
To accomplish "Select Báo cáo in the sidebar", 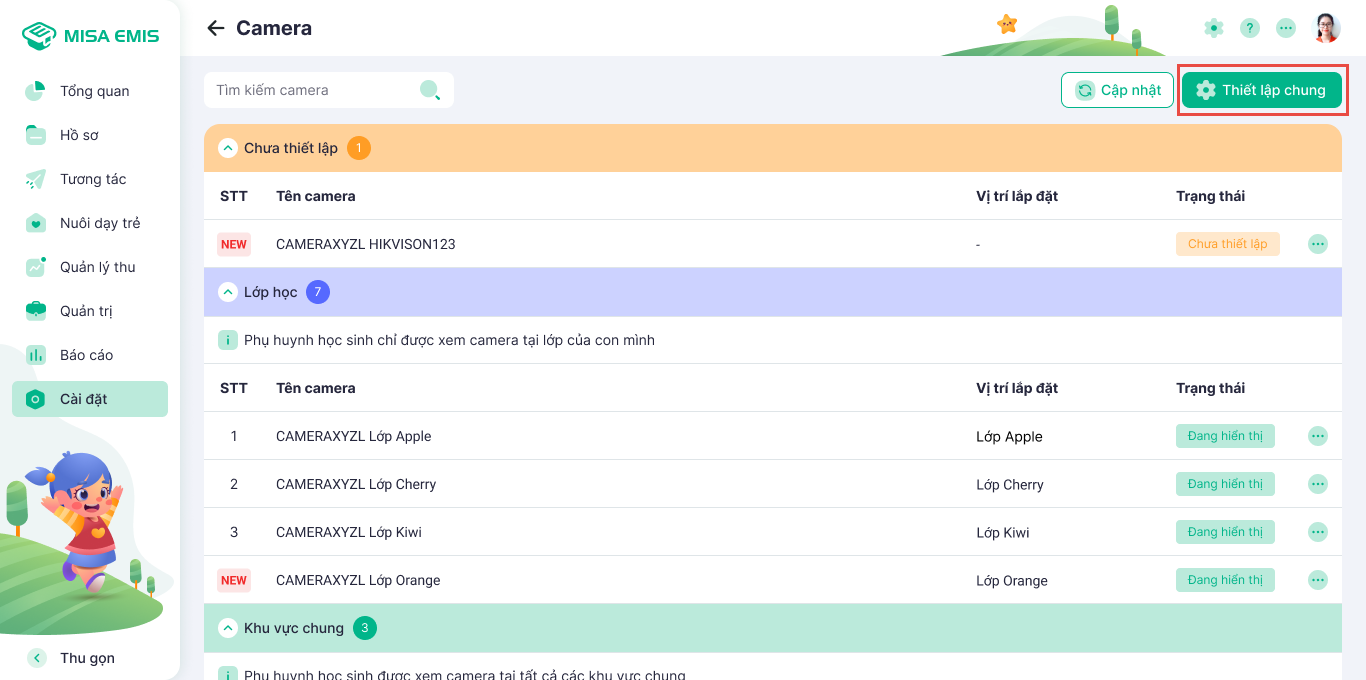I will 86,355.
